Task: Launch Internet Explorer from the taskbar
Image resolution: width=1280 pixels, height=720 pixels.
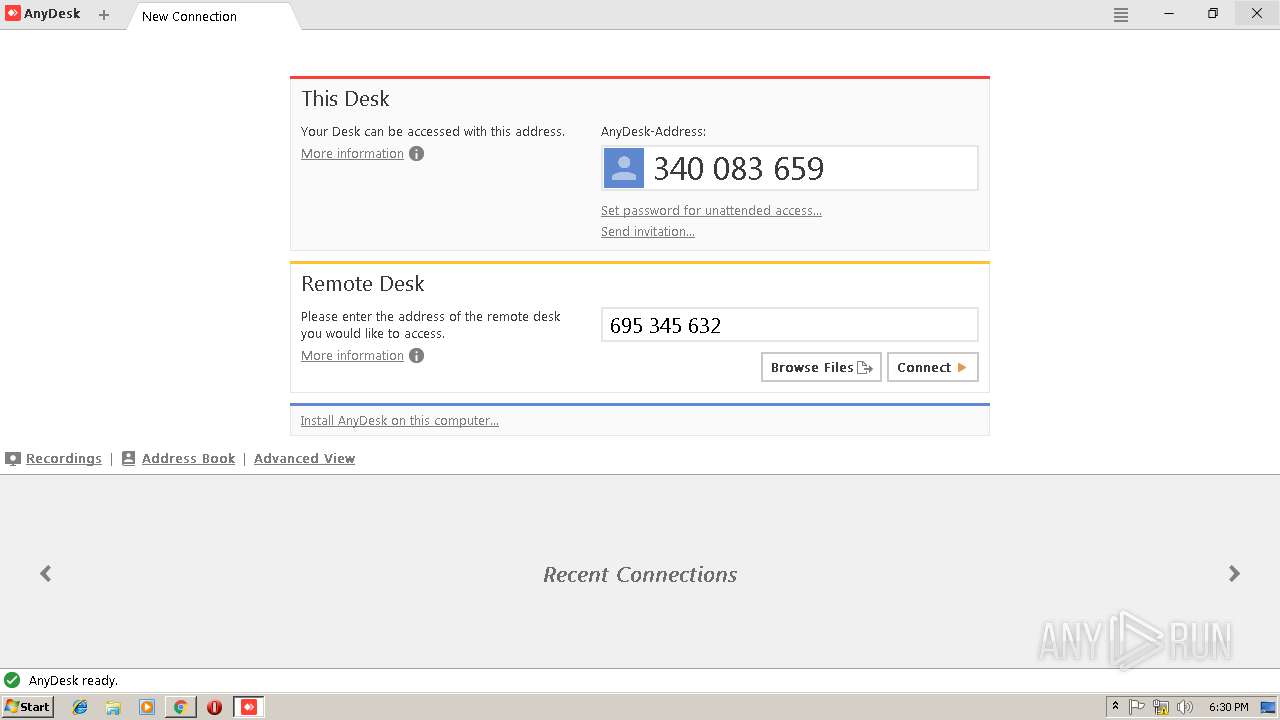Action: point(80,707)
